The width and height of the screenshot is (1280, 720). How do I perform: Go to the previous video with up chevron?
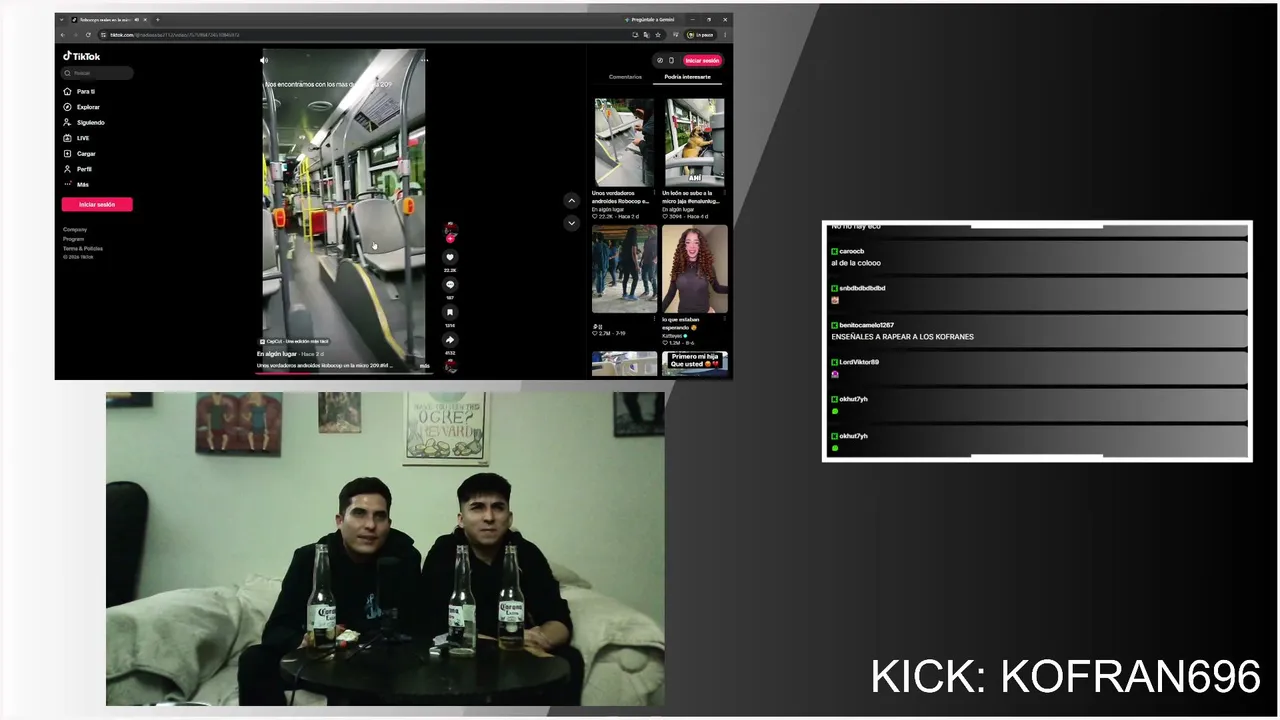[x=571, y=201]
